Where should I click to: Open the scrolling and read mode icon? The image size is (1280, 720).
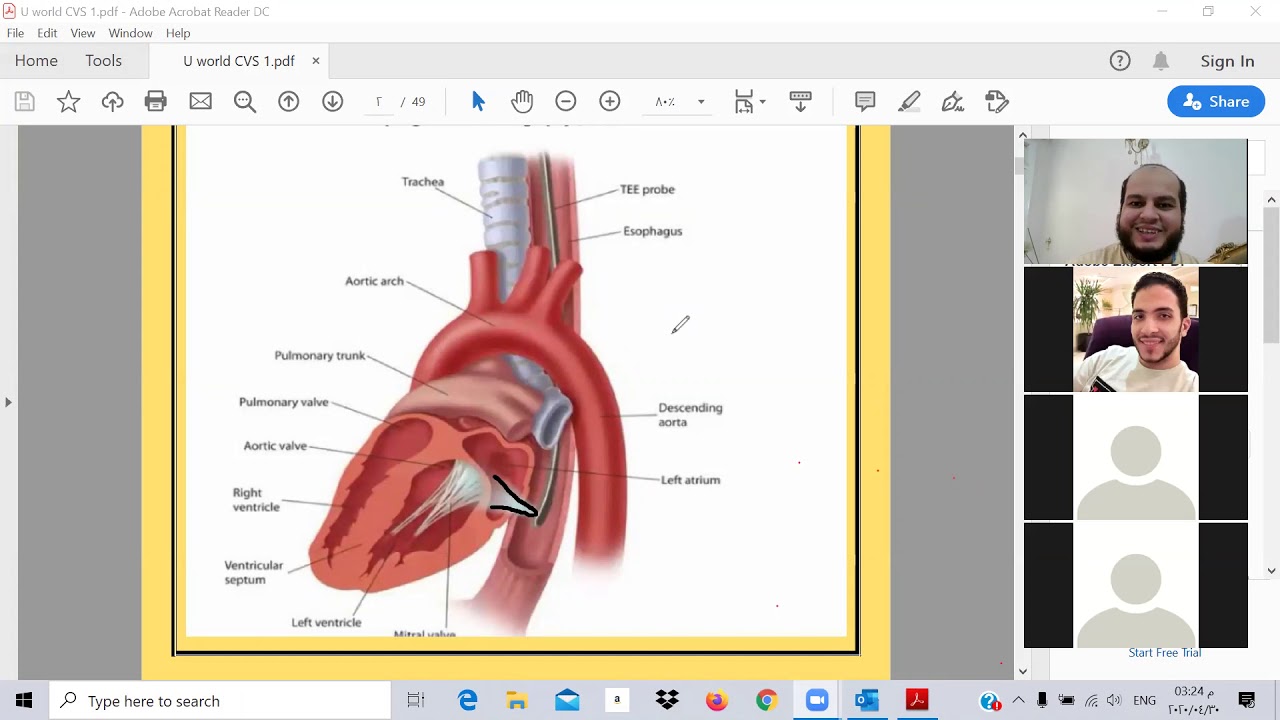click(x=800, y=101)
